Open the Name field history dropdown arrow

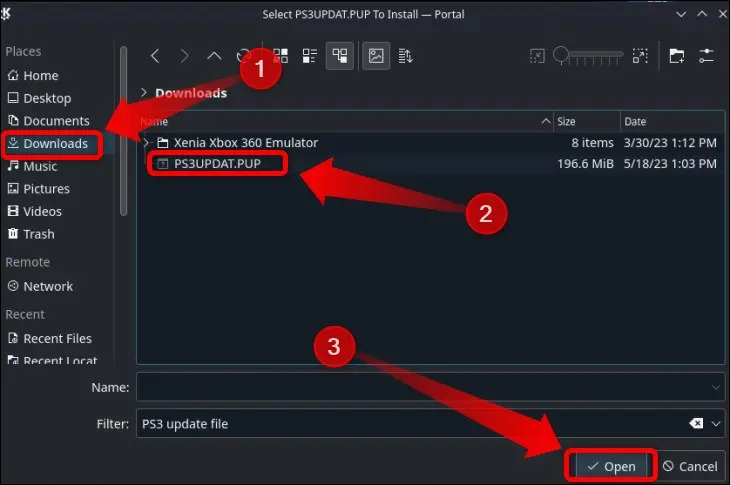click(x=716, y=387)
